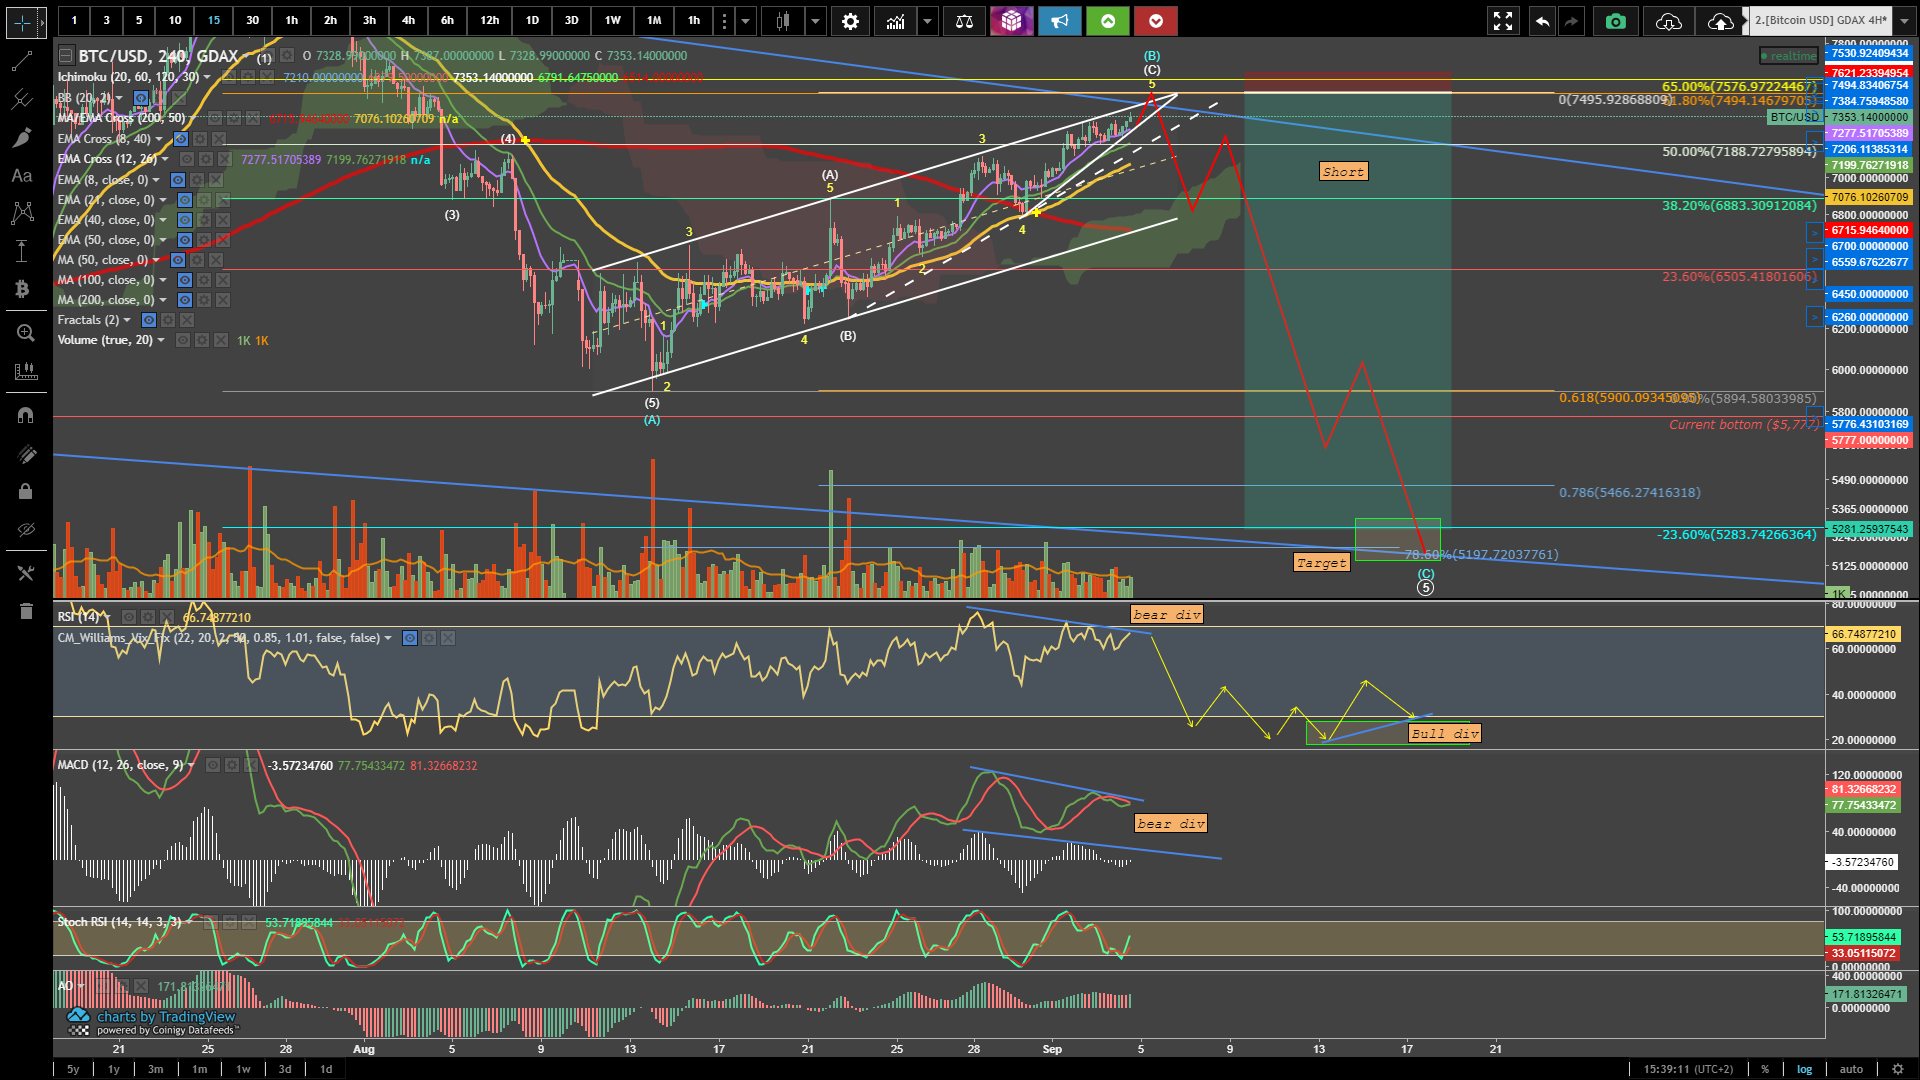This screenshot has width=1920, height=1080.
Task: Expand the Ichimoku indicator options arrow
Action: point(208,77)
